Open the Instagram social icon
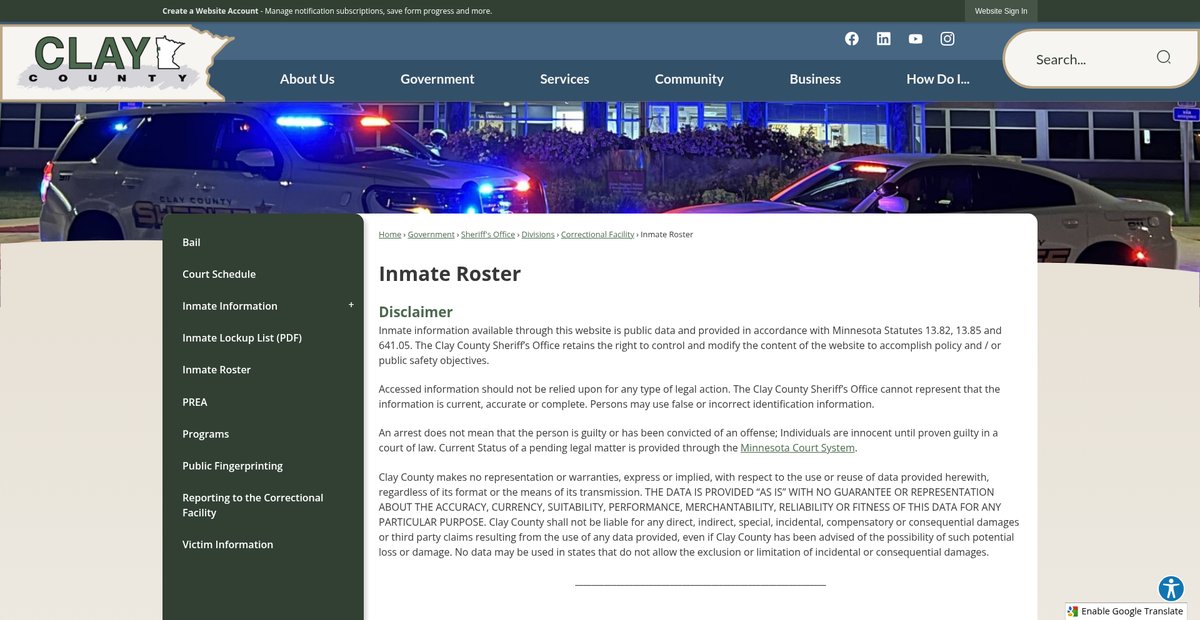Screen dimensions: 1200x620 (947, 39)
